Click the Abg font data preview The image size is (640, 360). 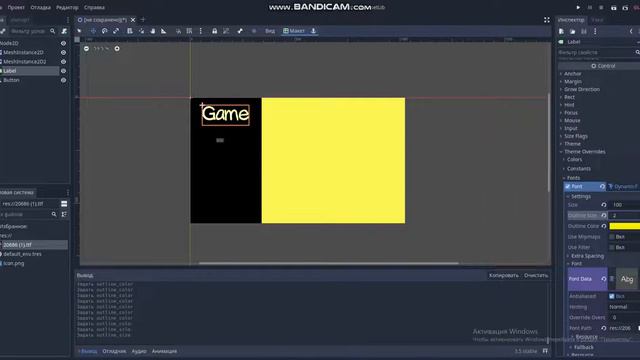click(x=627, y=279)
